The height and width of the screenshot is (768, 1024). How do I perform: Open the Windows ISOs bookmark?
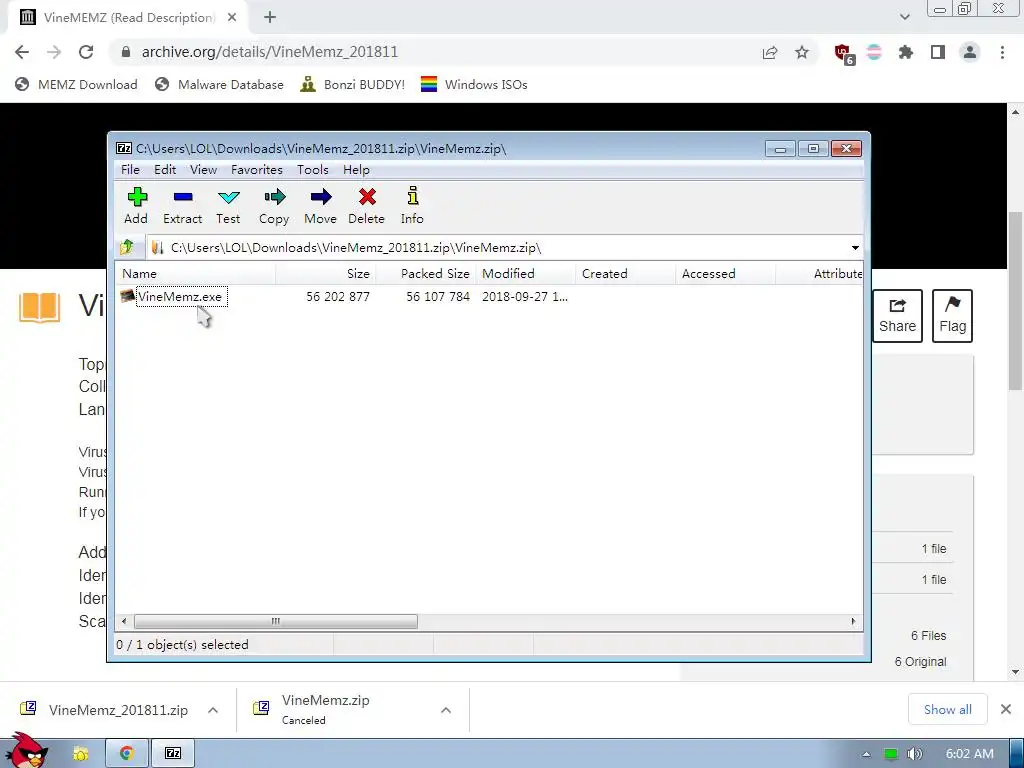tap(474, 84)
